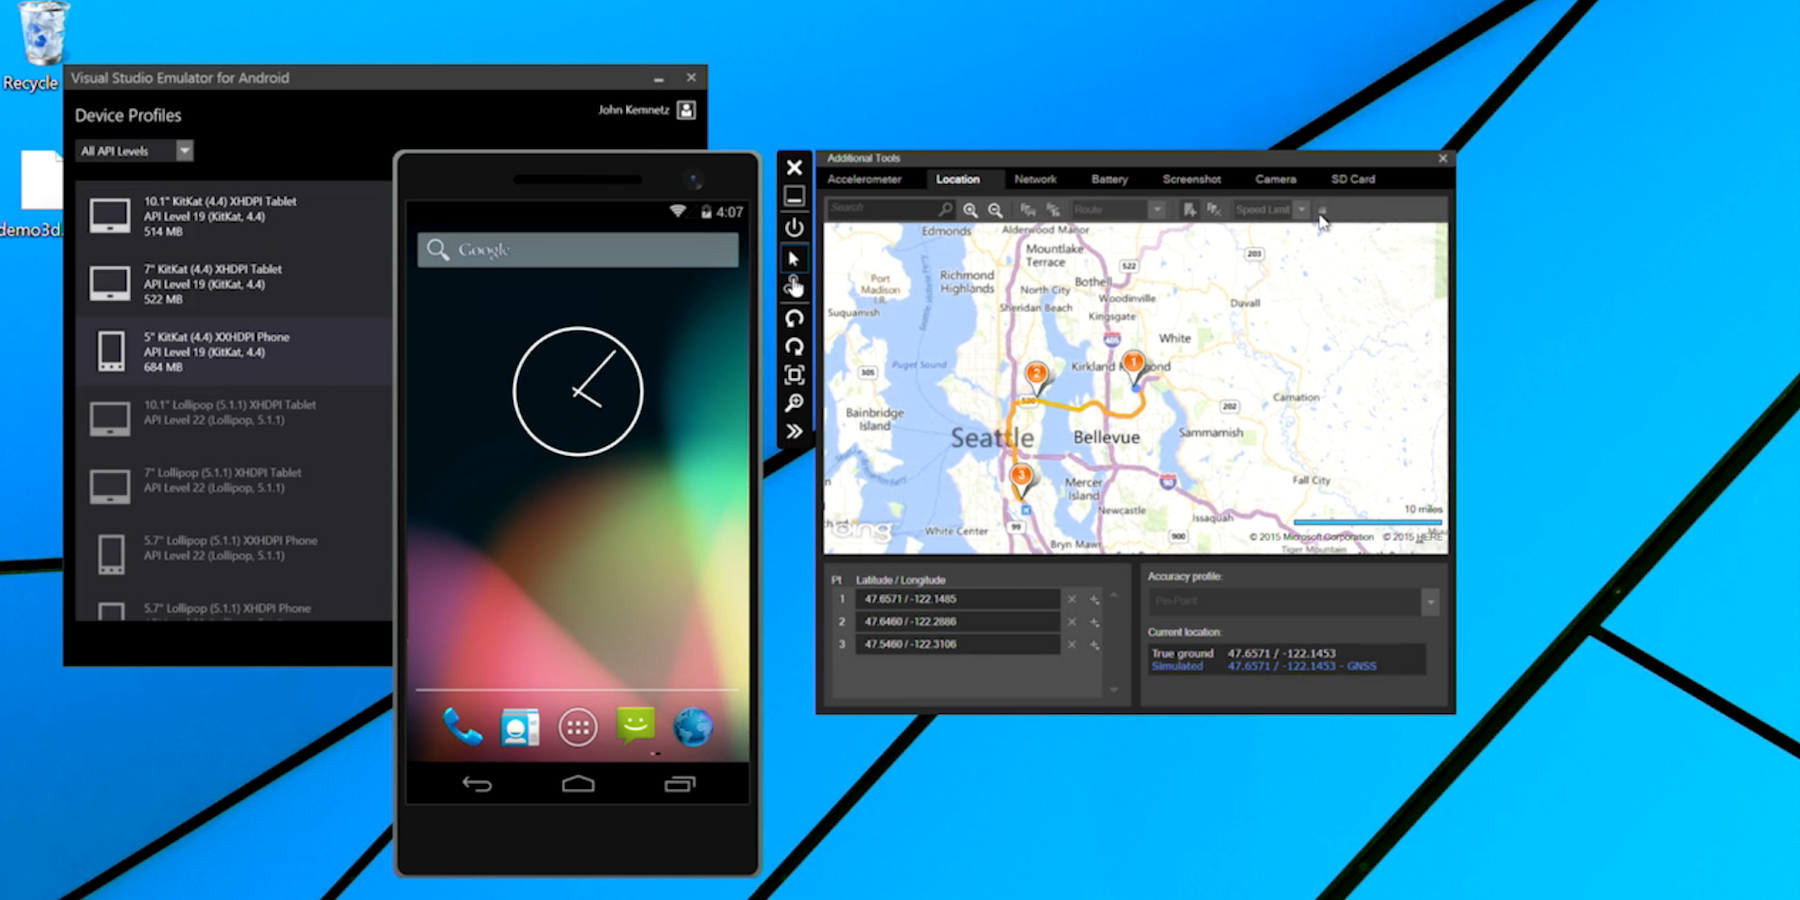Click the zoom icon on the emulator sidebar
1800x900 pixels.
click(794, 403)
